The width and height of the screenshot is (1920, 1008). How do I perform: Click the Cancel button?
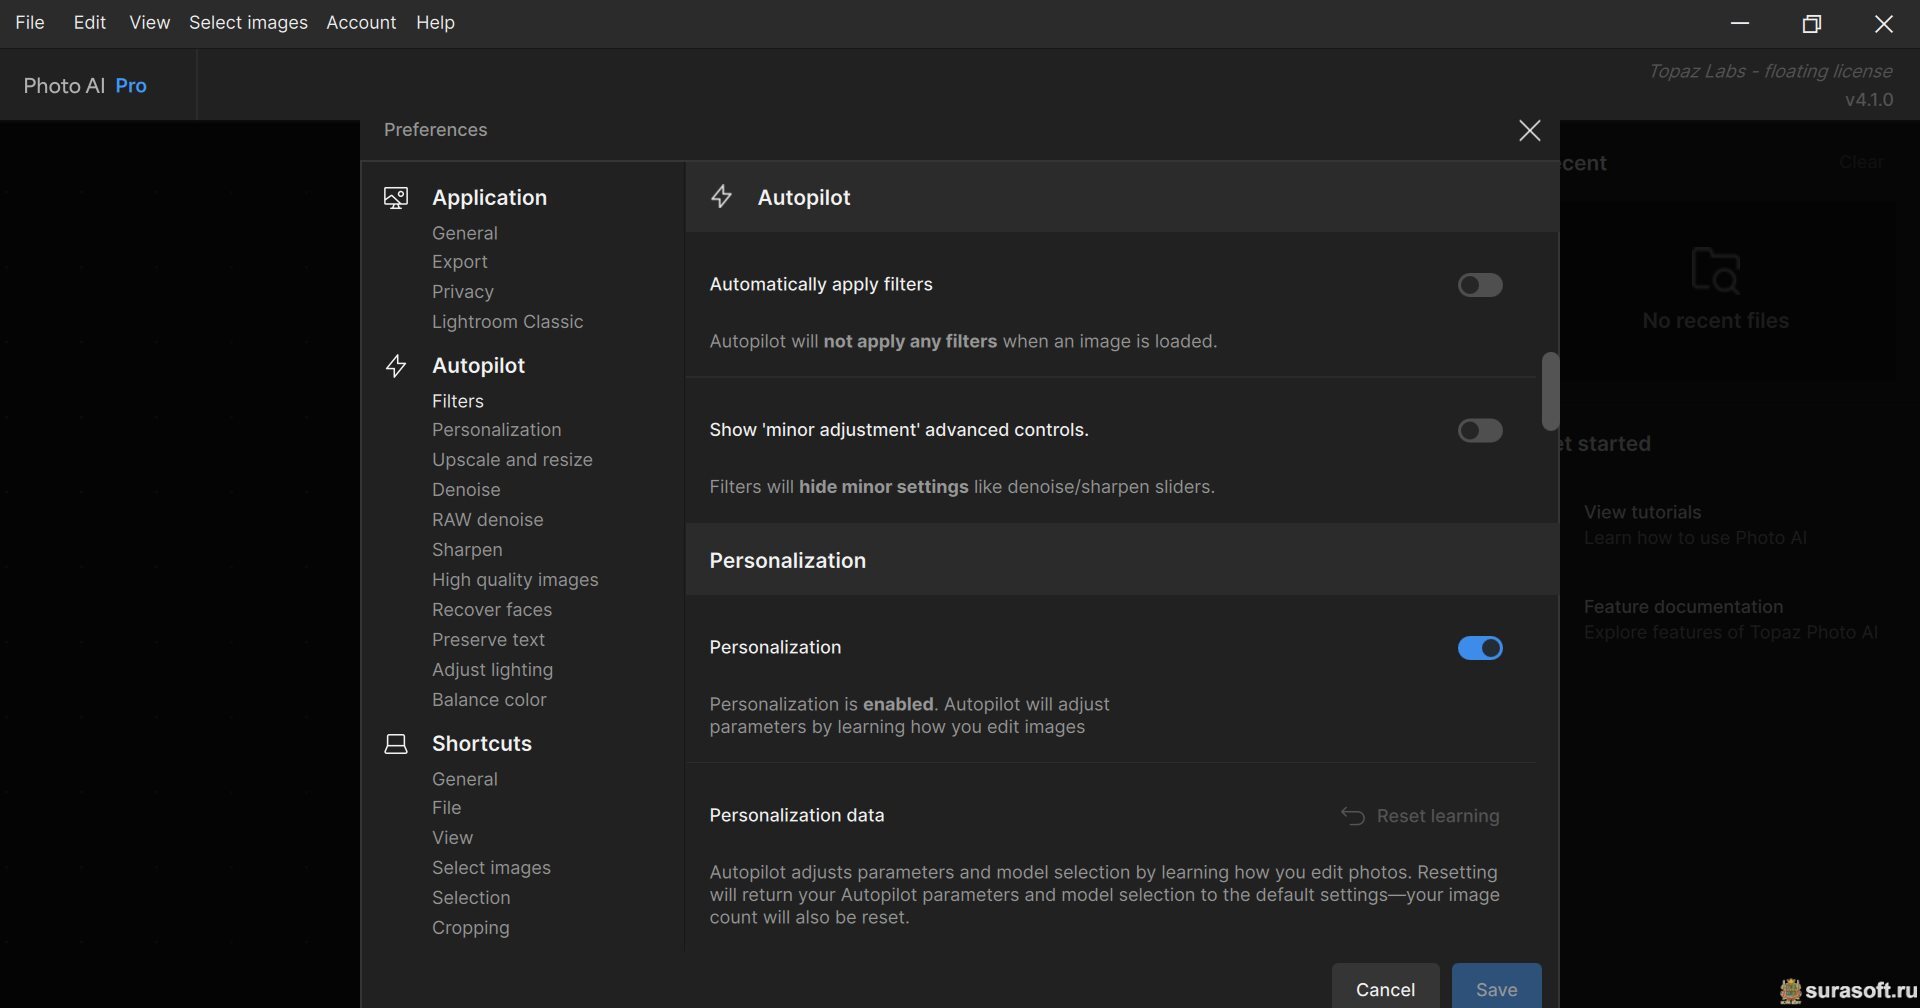pos(1385,989)
